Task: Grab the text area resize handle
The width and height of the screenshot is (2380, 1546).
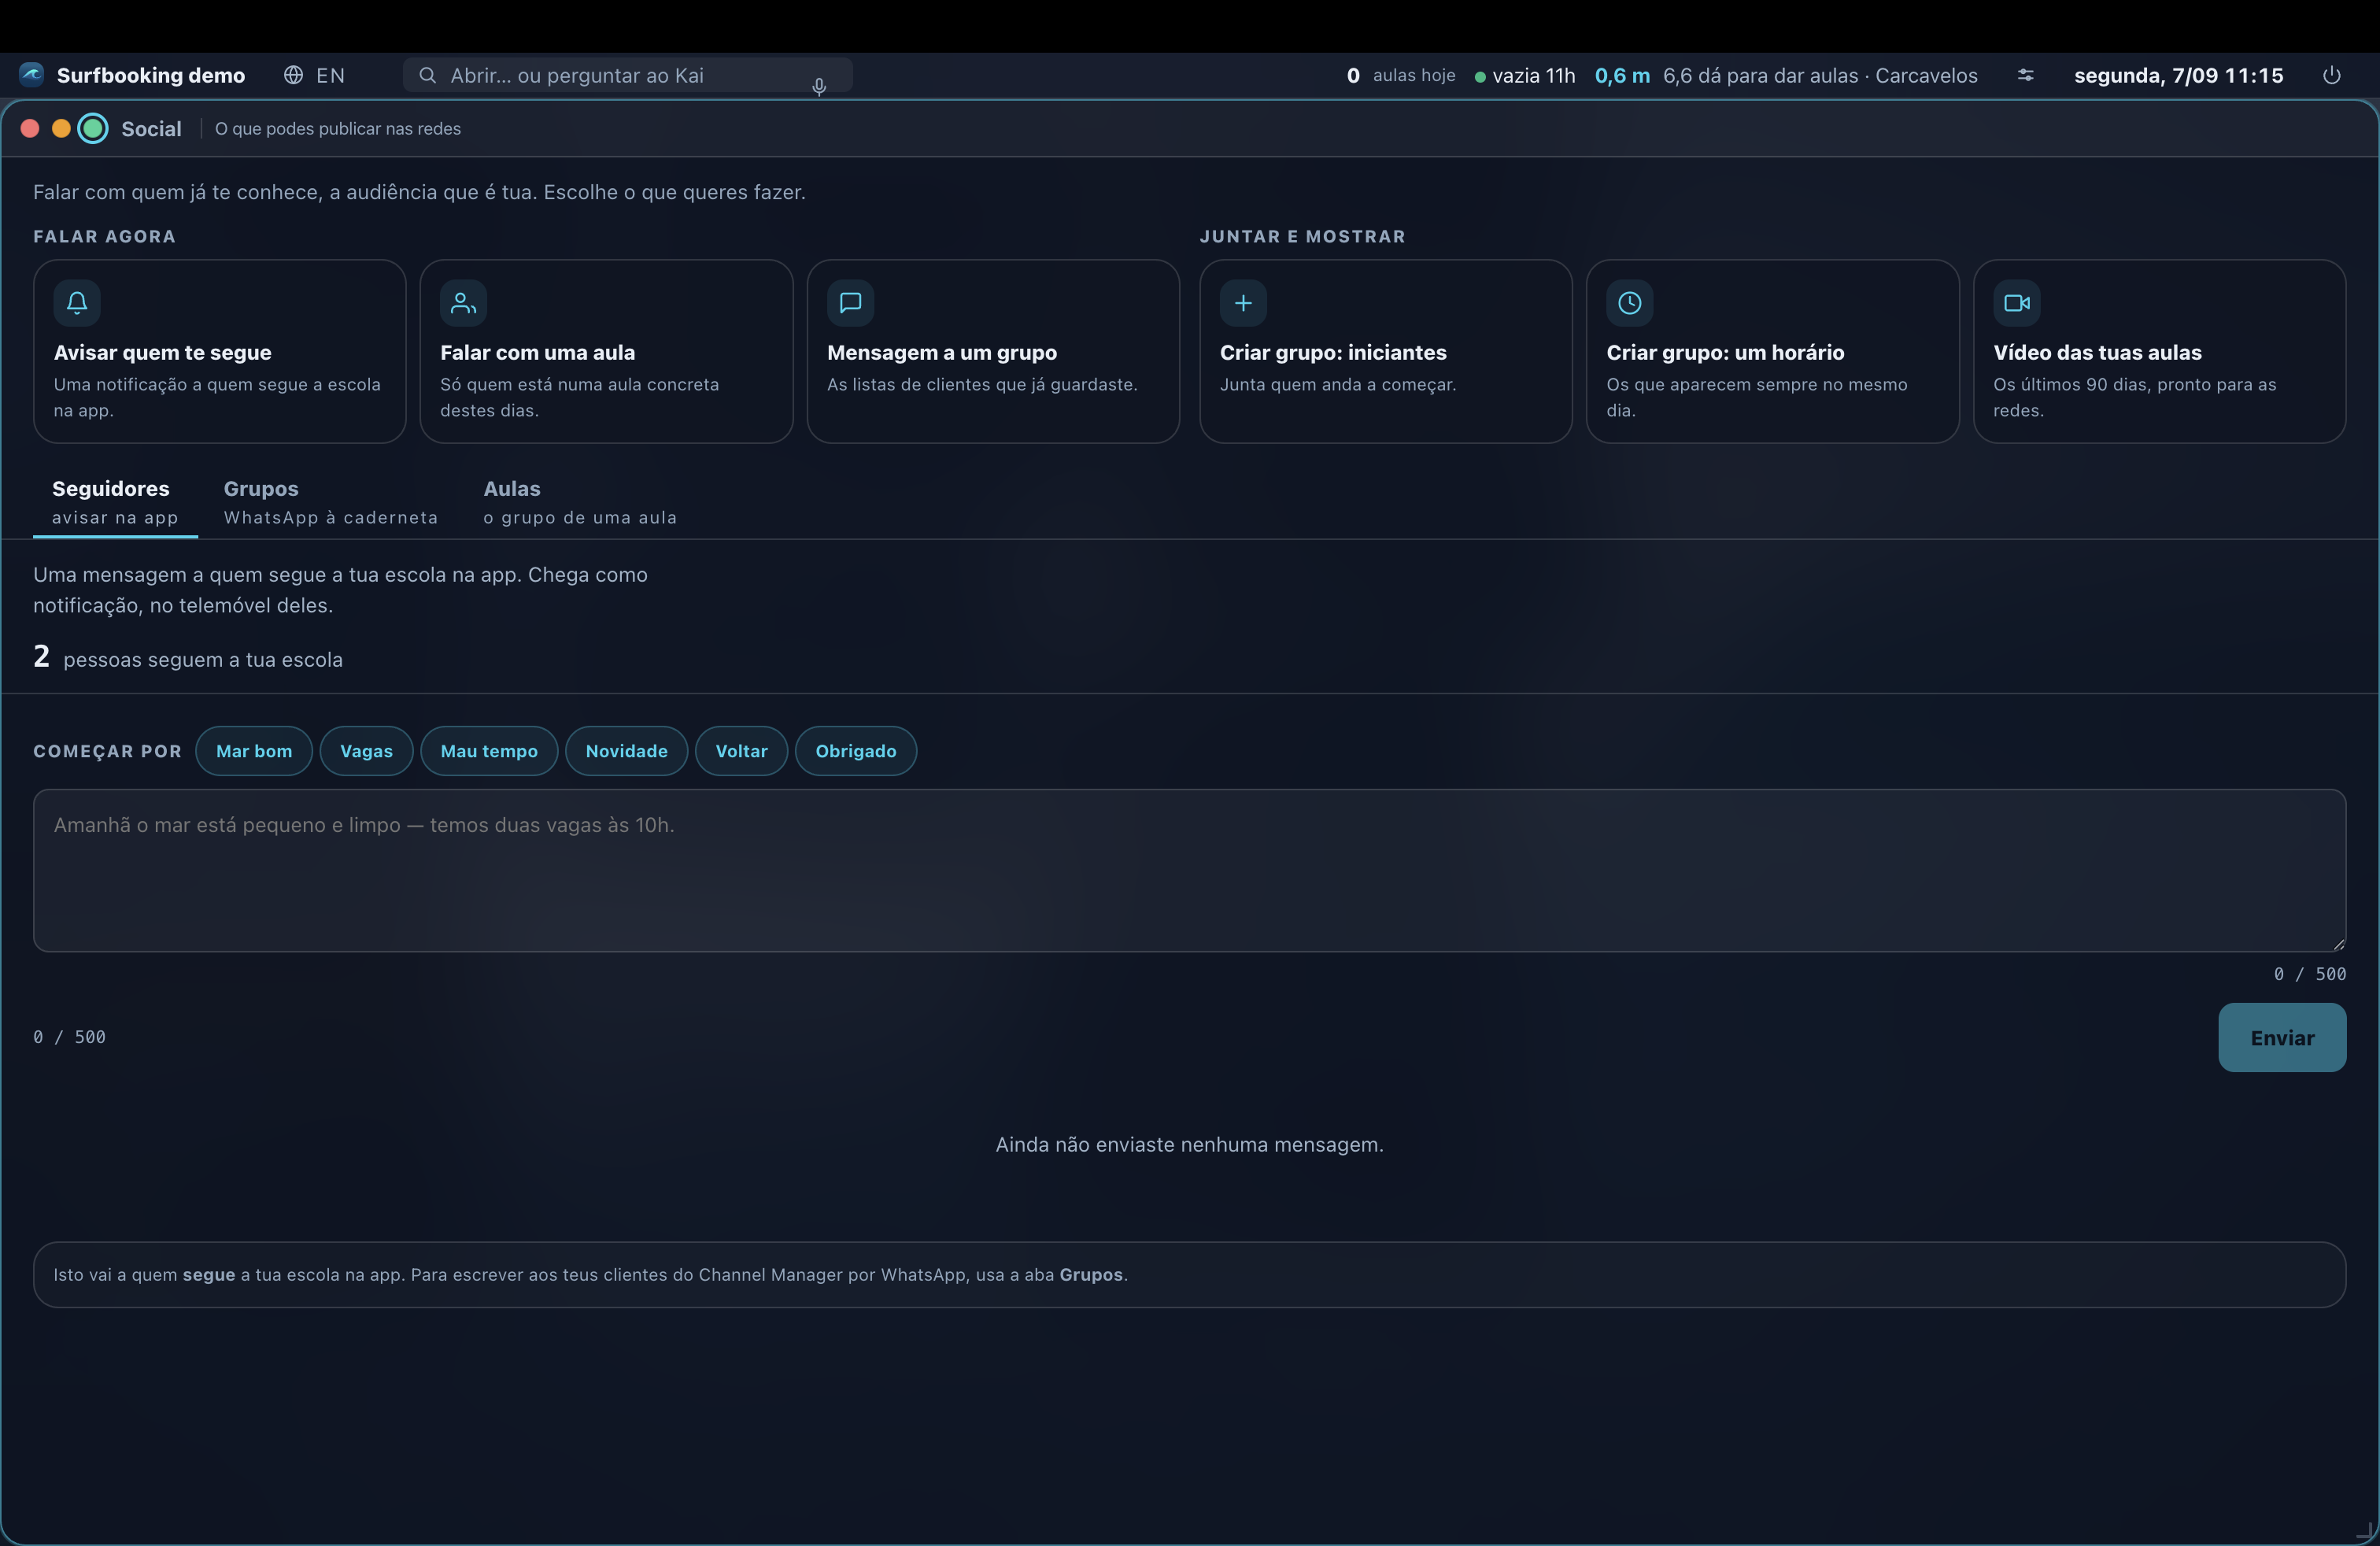Action: tap(2338, 944)
